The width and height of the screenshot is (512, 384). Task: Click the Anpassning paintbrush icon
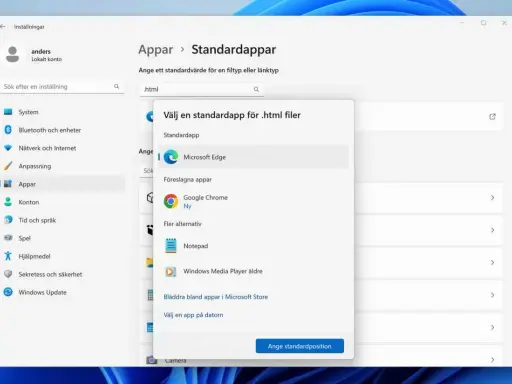tap(8, 166)
